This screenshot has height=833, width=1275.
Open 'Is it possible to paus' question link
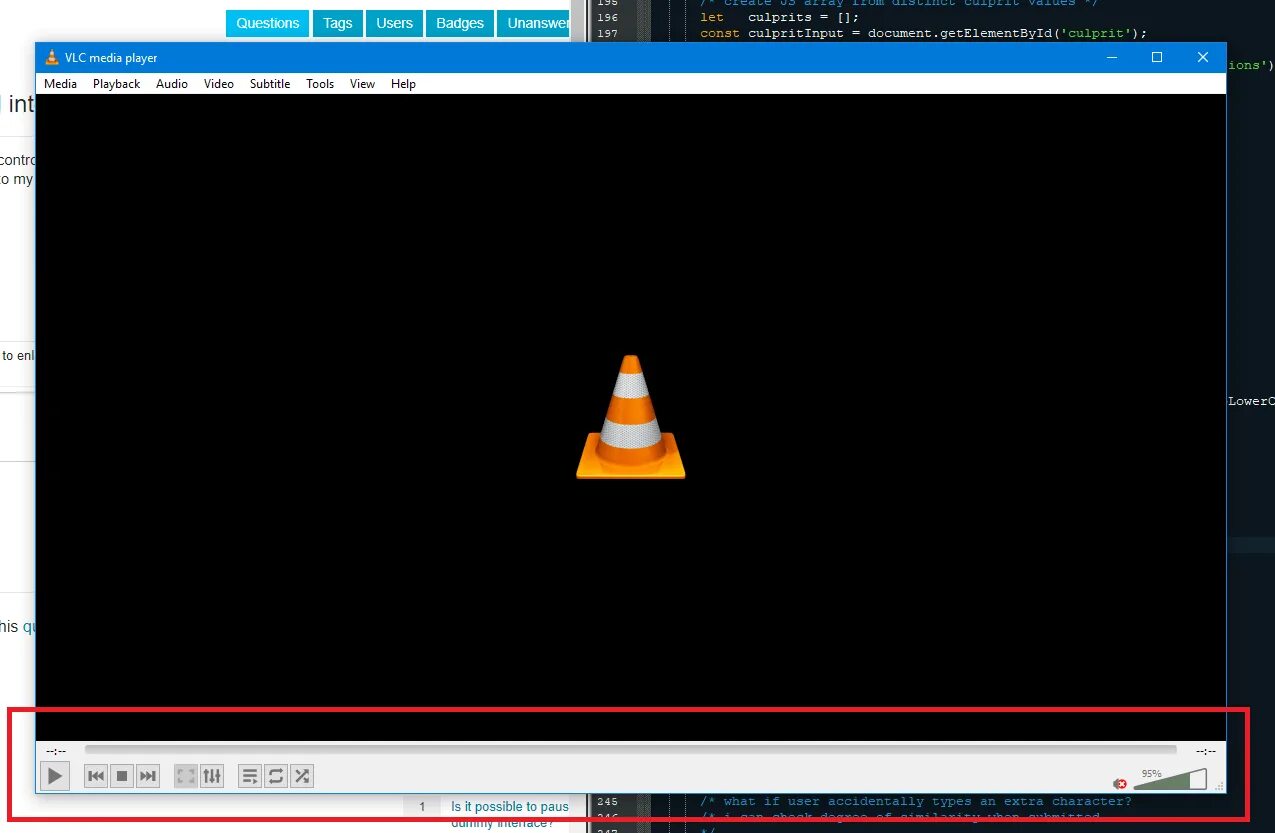[509, 806]
